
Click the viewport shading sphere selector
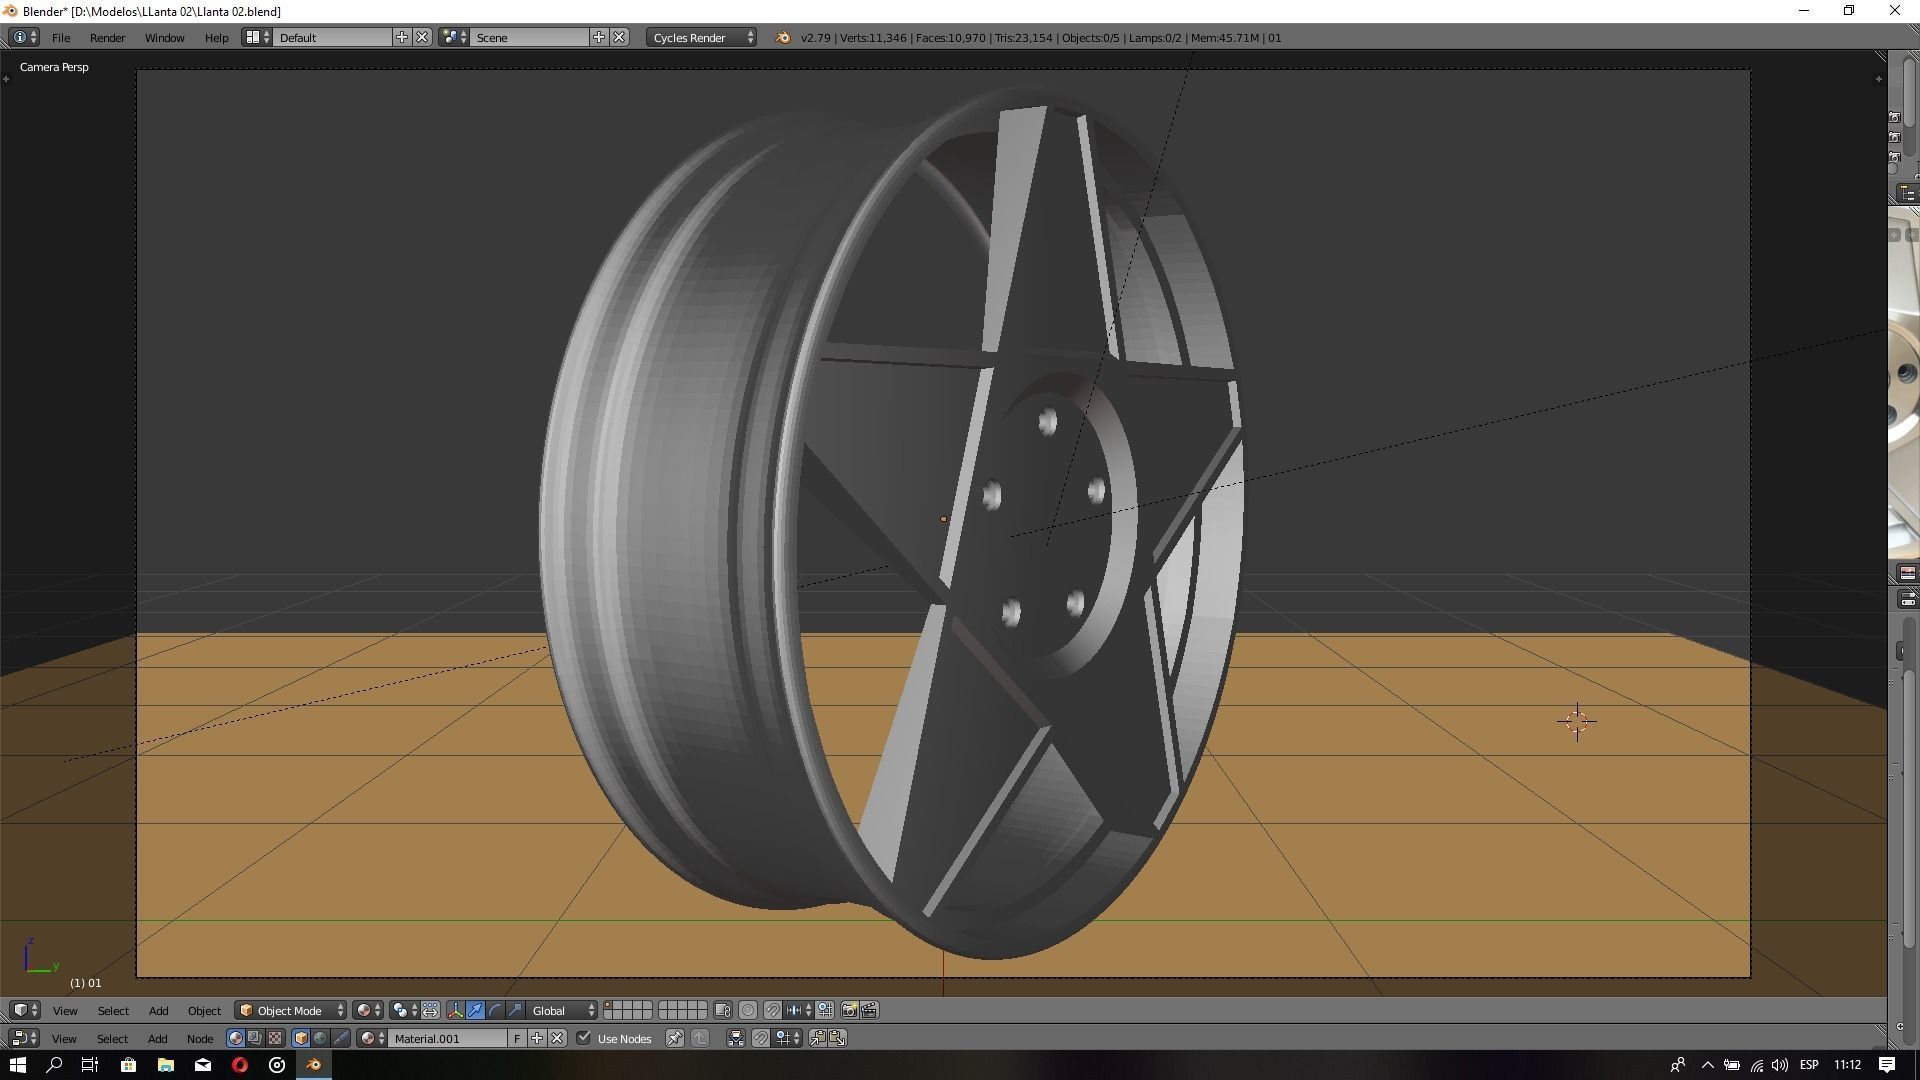368,1010
